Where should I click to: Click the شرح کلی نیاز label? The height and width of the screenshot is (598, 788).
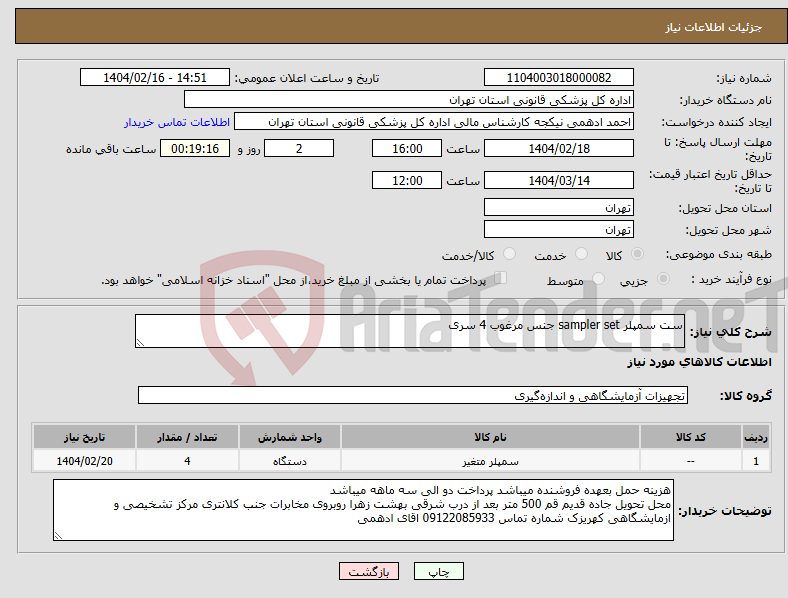[730, 332]
